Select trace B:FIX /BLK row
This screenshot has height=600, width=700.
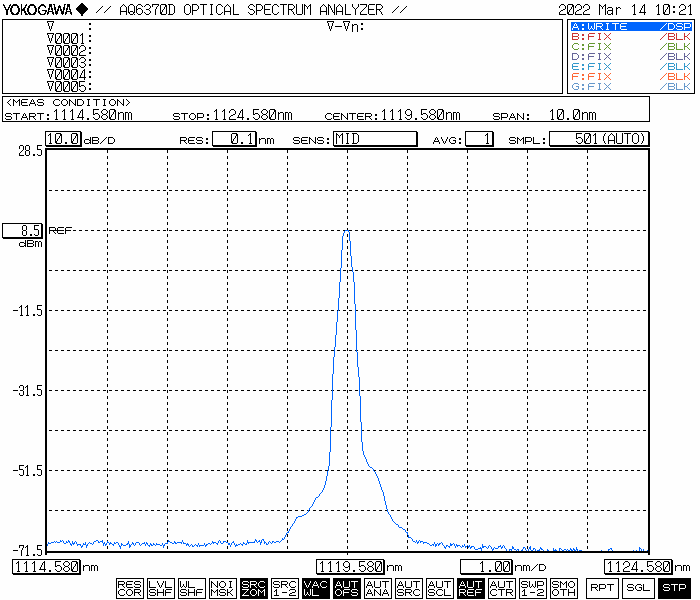[x=630, y=37]
